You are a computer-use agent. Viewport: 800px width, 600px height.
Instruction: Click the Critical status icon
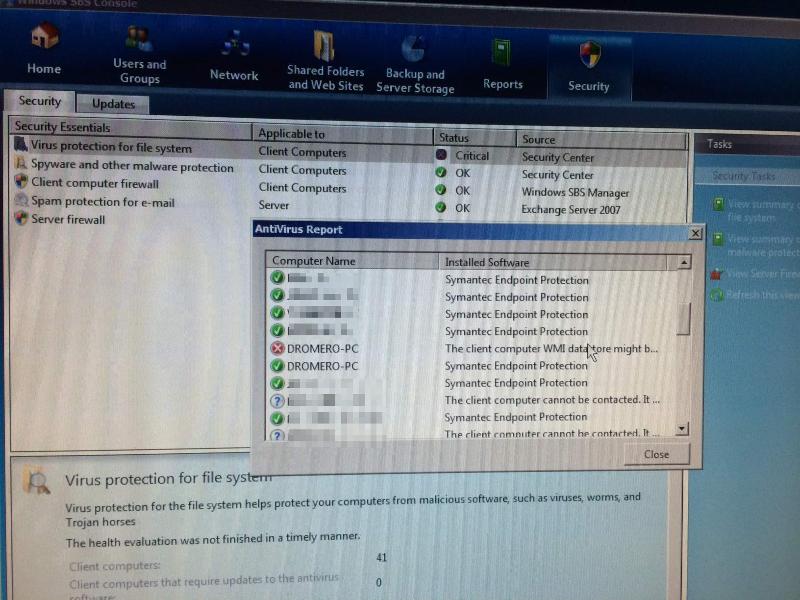click(x=441, y=155)
